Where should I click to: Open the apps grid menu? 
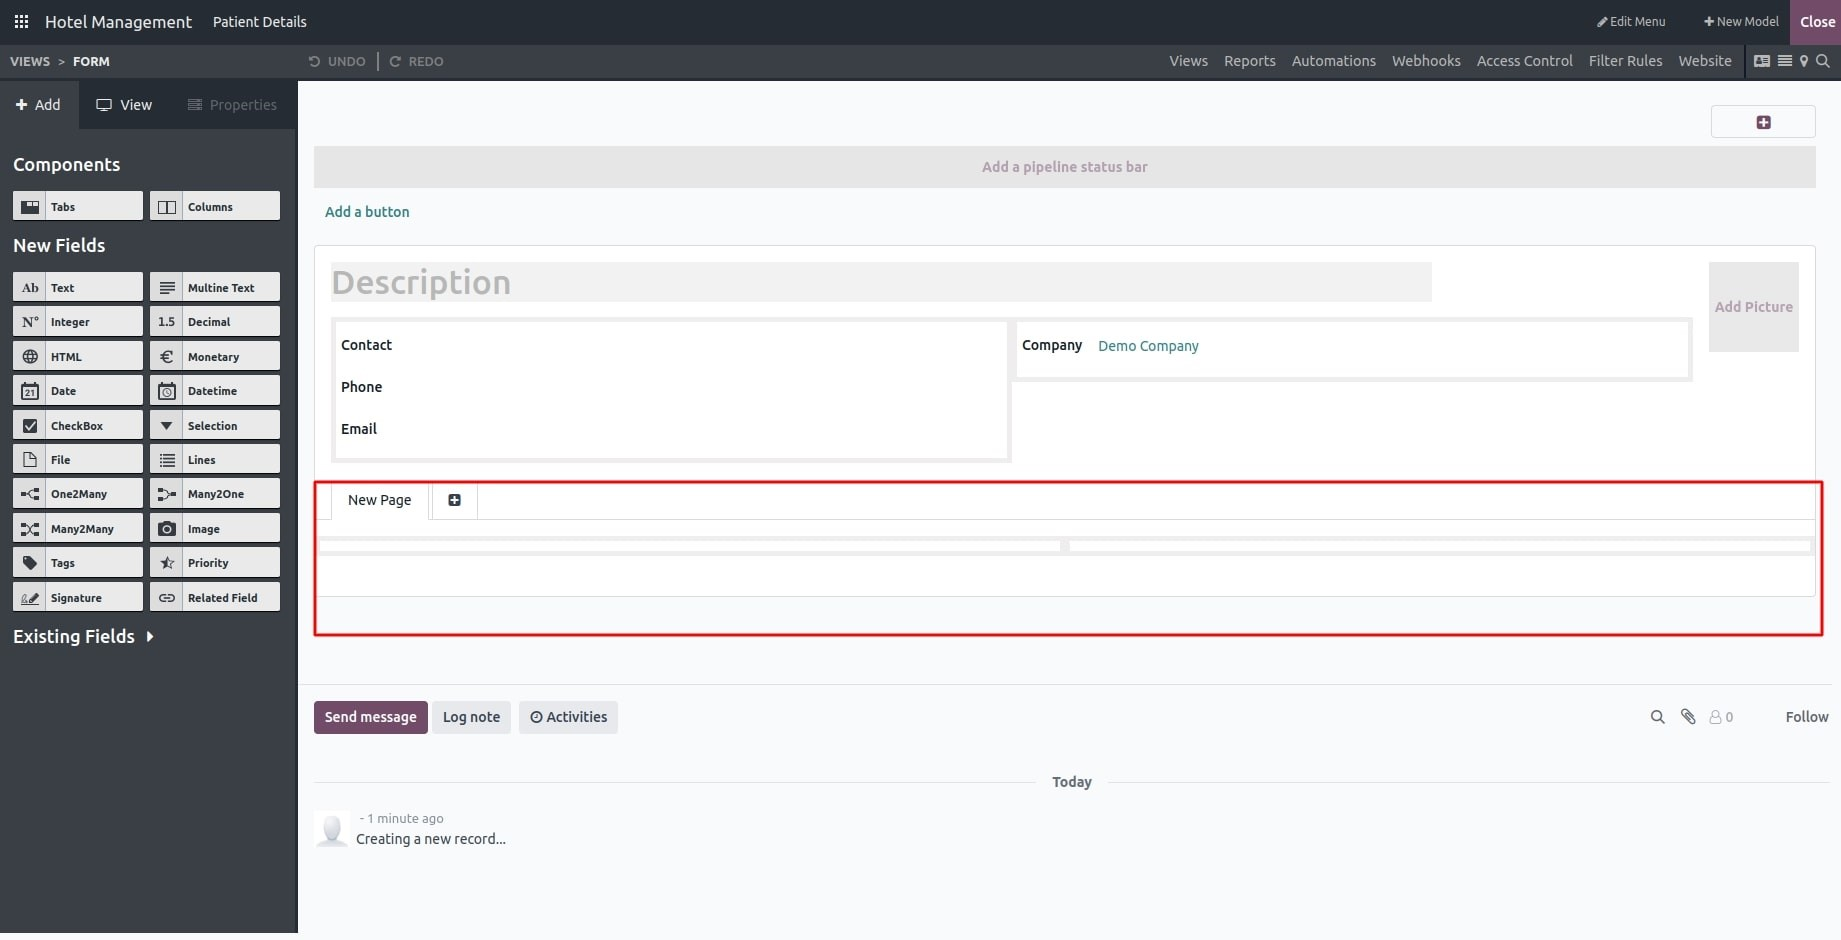pyautogui.click(x=21, y=21)
